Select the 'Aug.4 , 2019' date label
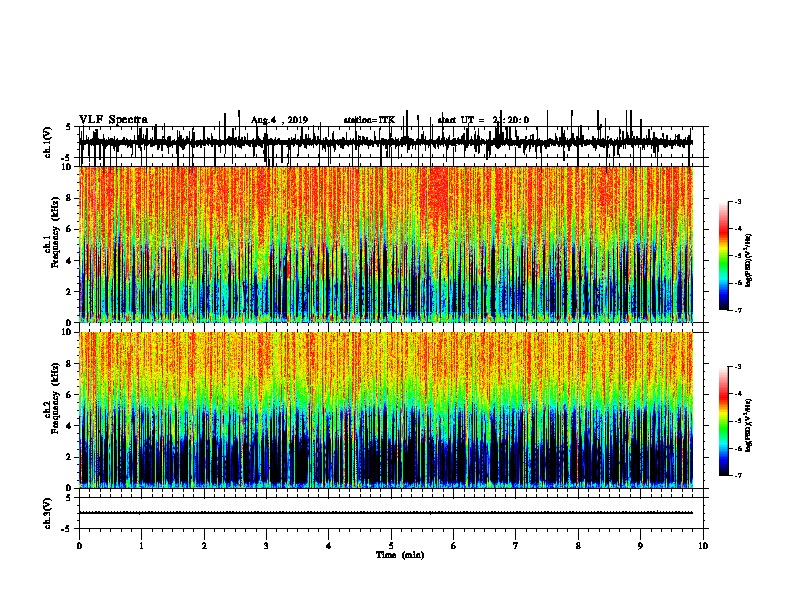 279,120
